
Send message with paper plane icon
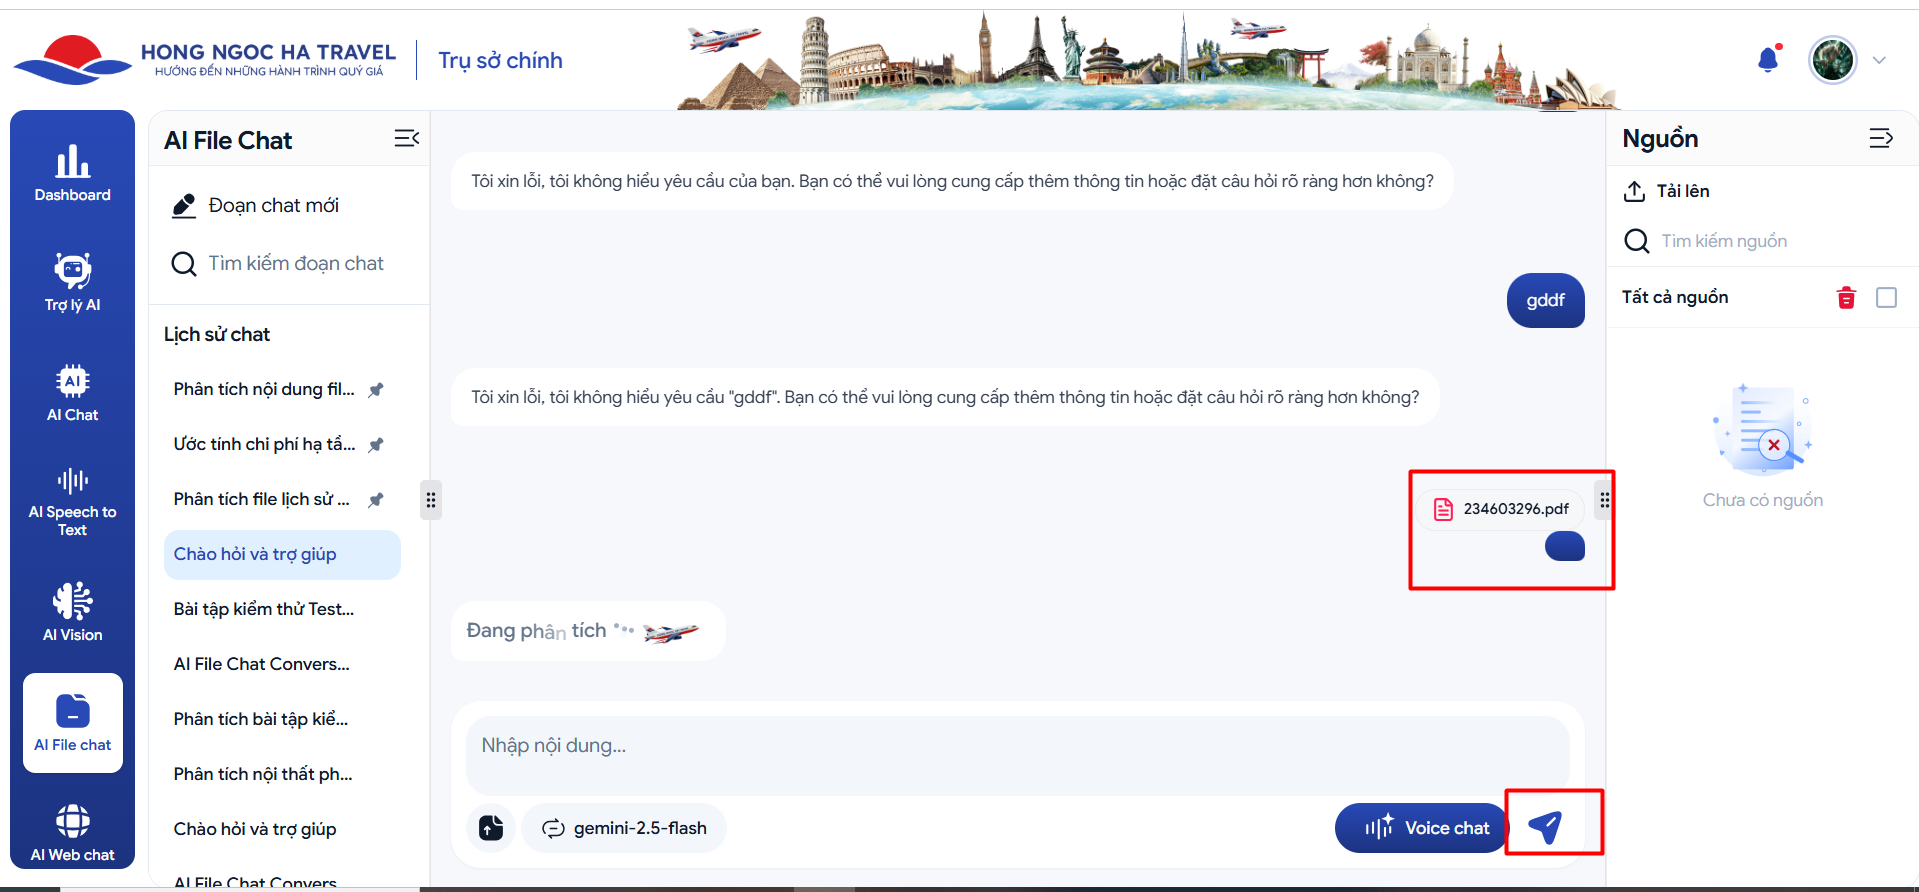coord(1545,826)
